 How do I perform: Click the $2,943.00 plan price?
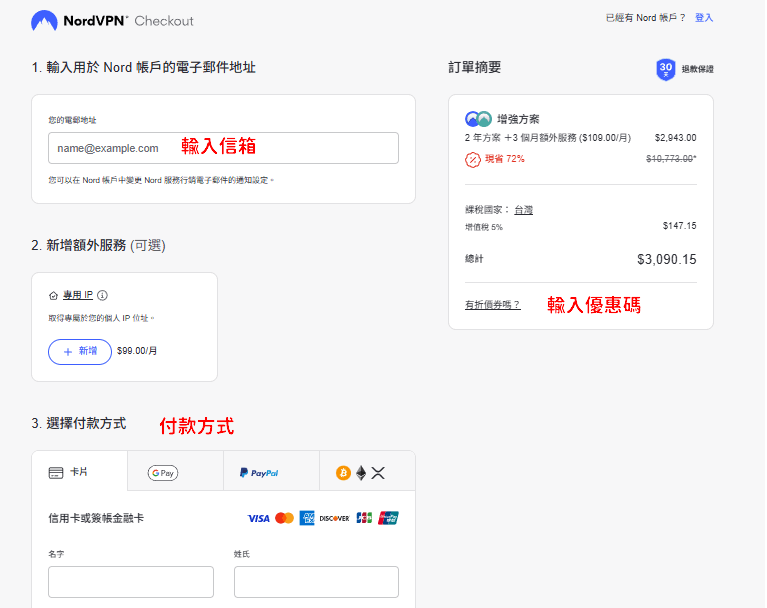pyautogui.click(x=676, y=138)
